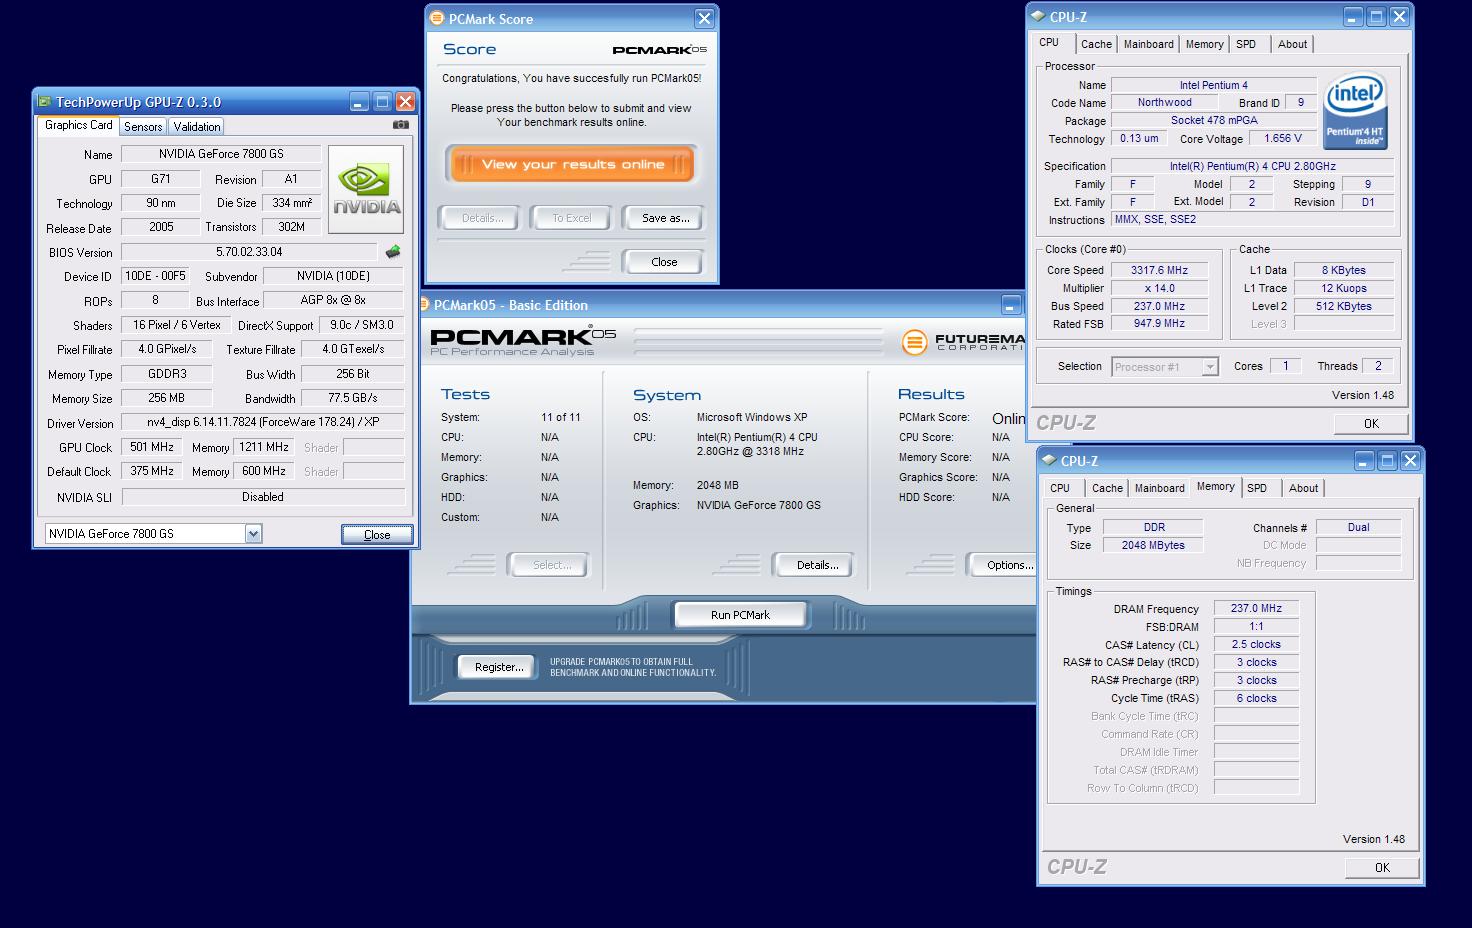Maximize the GPU-Z window
This screenshot has width=1472, height=928.
(x=382, y=101)
